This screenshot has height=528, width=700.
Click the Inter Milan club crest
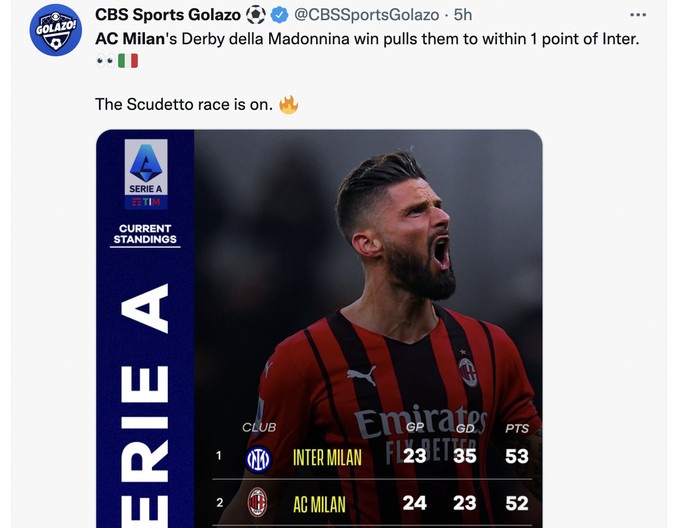point(258,458)
